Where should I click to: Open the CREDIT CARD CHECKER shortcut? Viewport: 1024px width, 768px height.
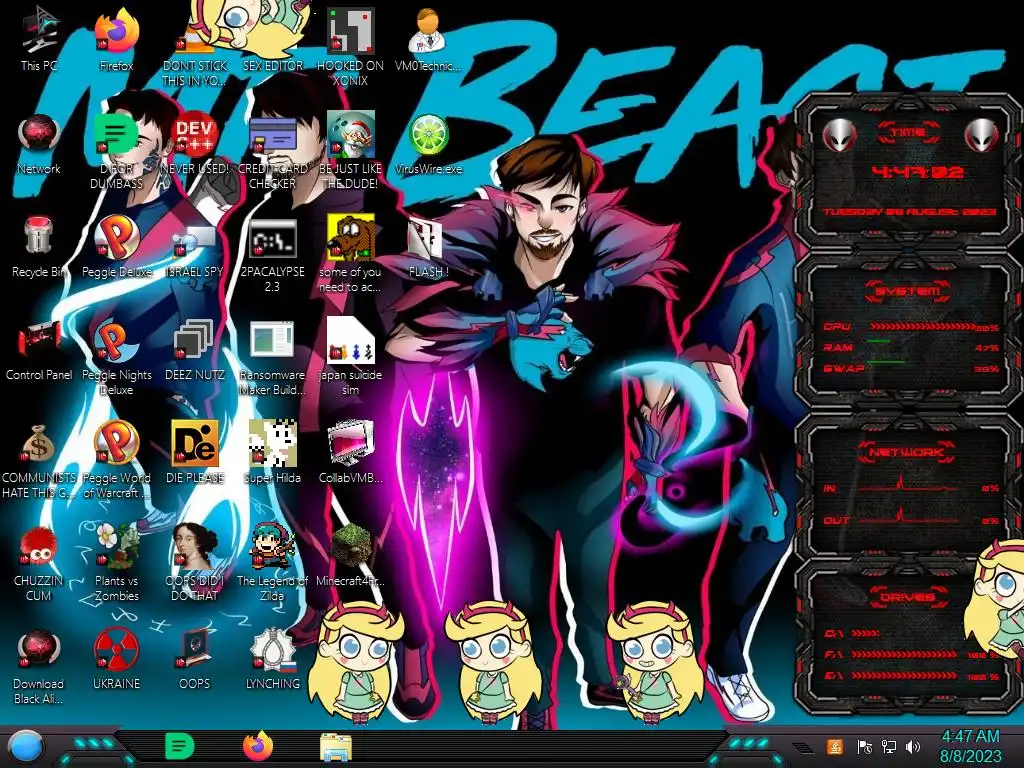[272, 150]
